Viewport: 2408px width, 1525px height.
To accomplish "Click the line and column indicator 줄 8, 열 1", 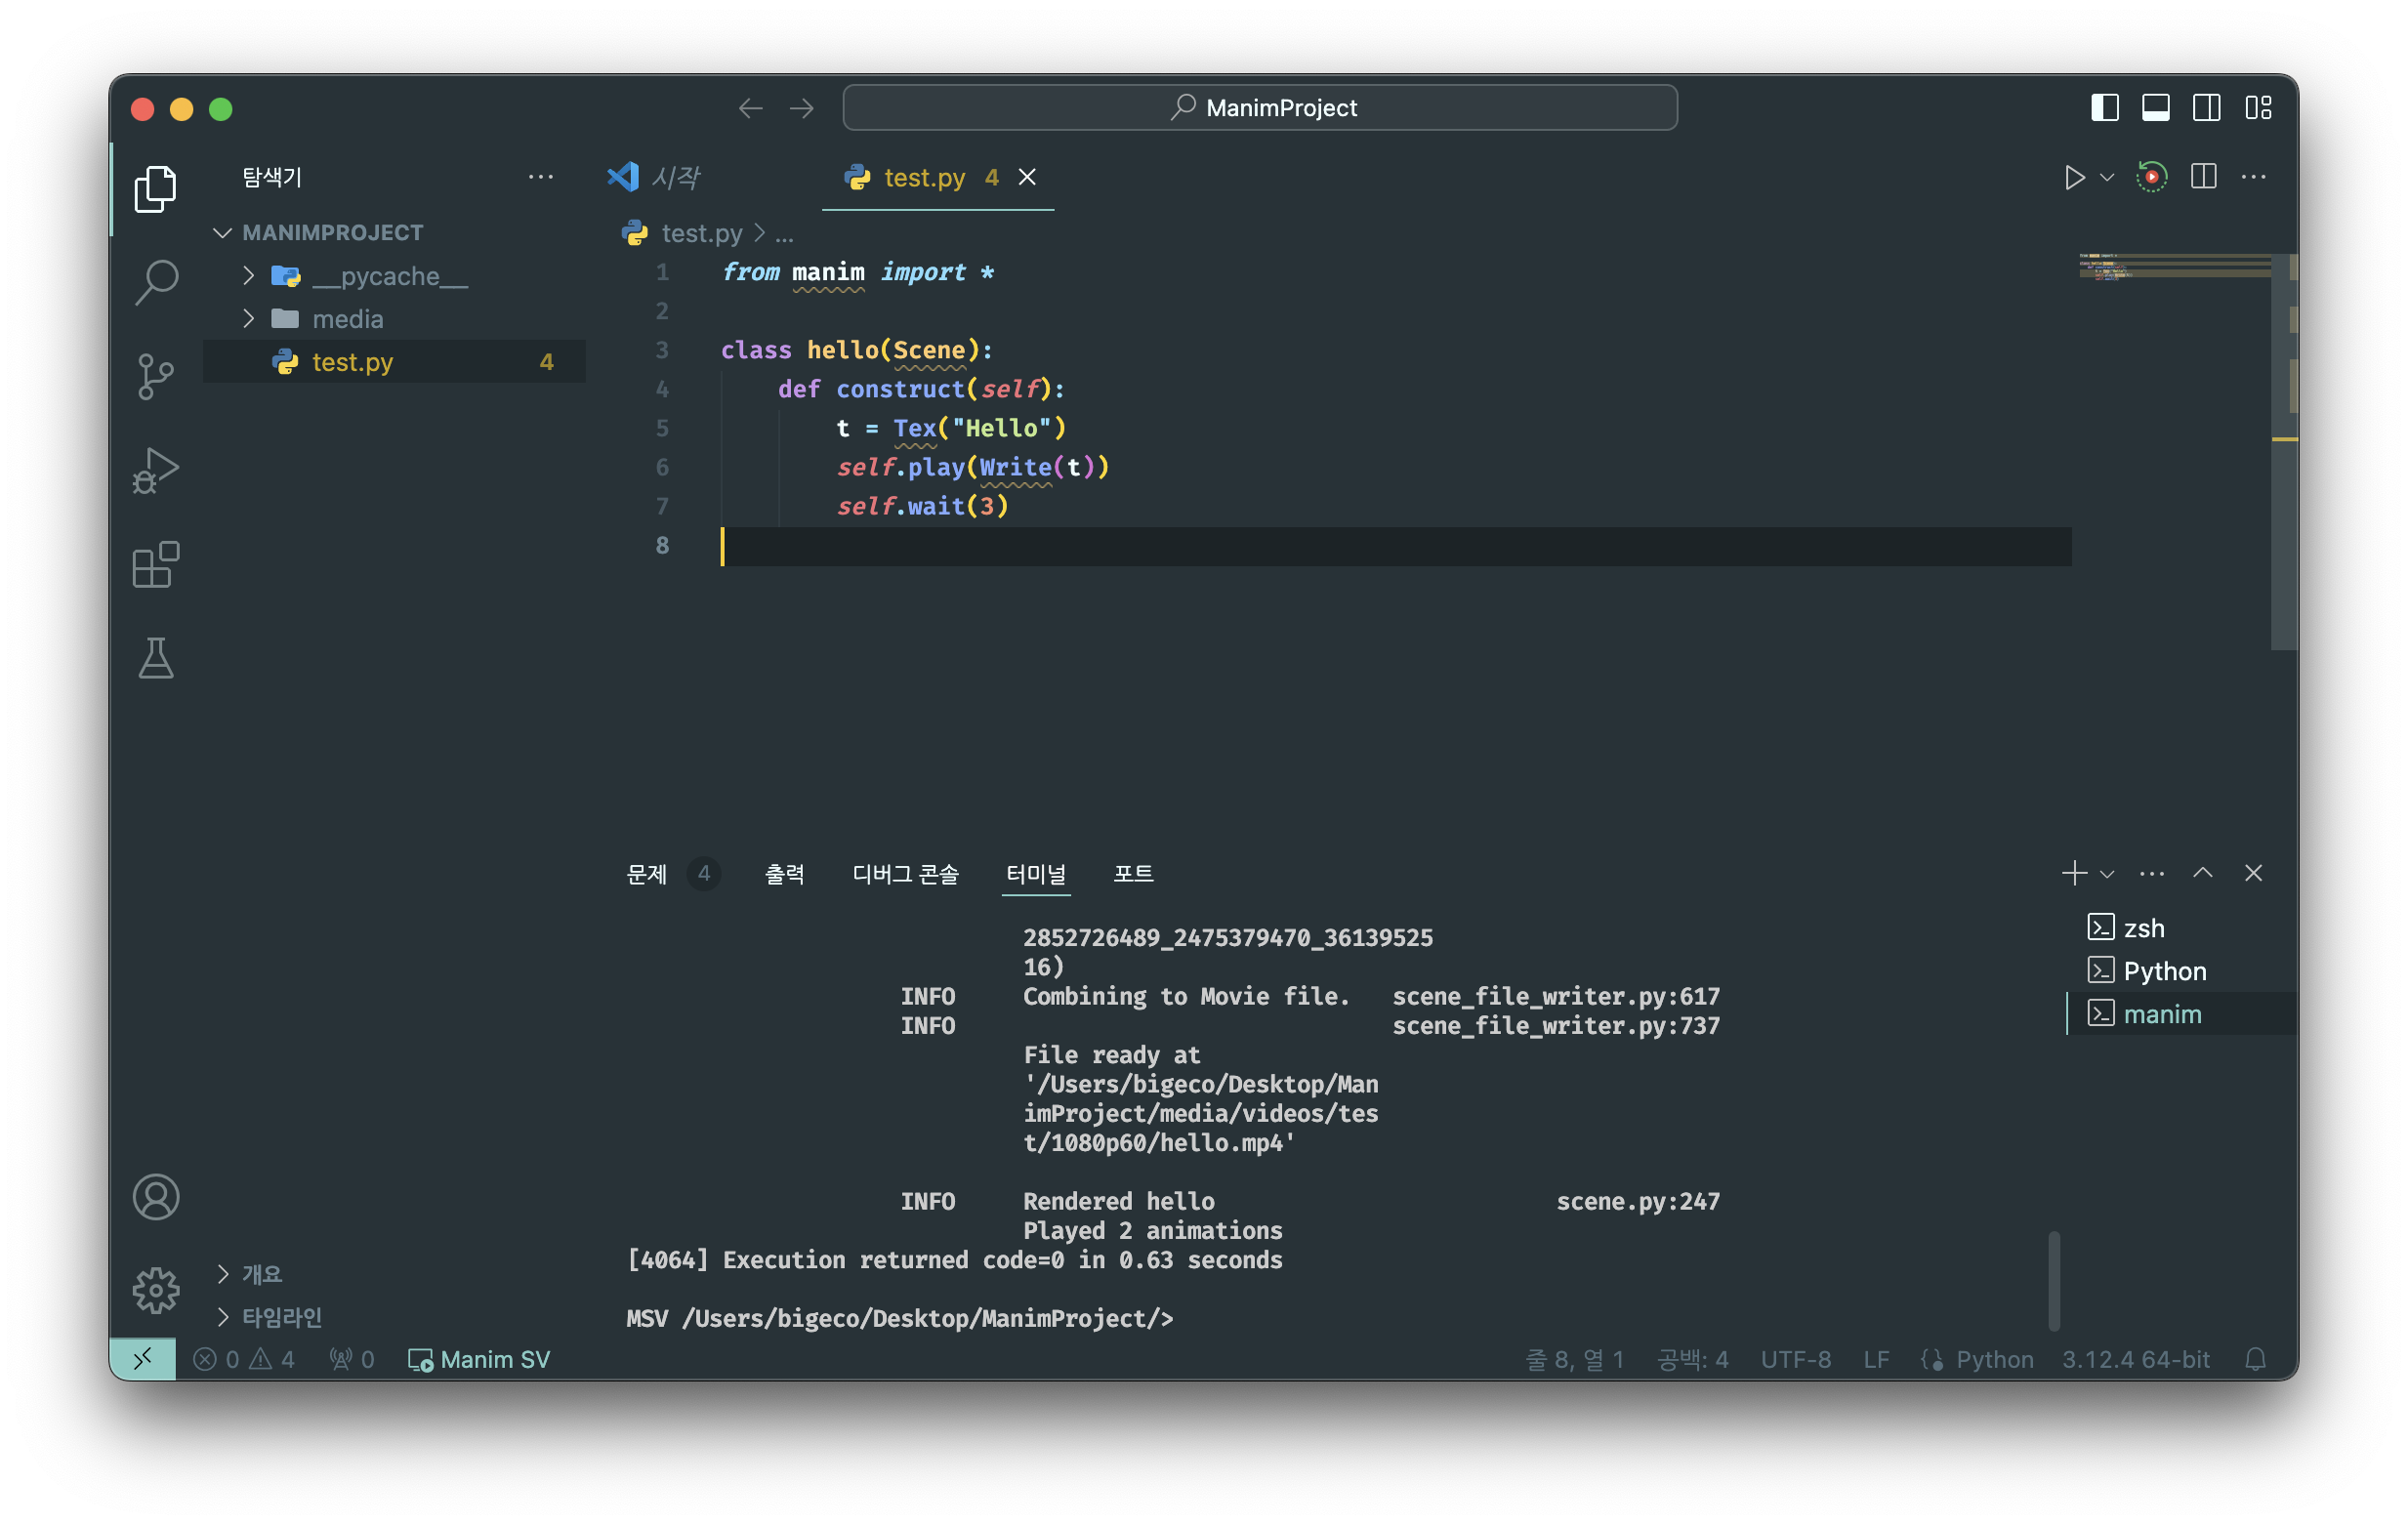I will click(1574, 1359).
